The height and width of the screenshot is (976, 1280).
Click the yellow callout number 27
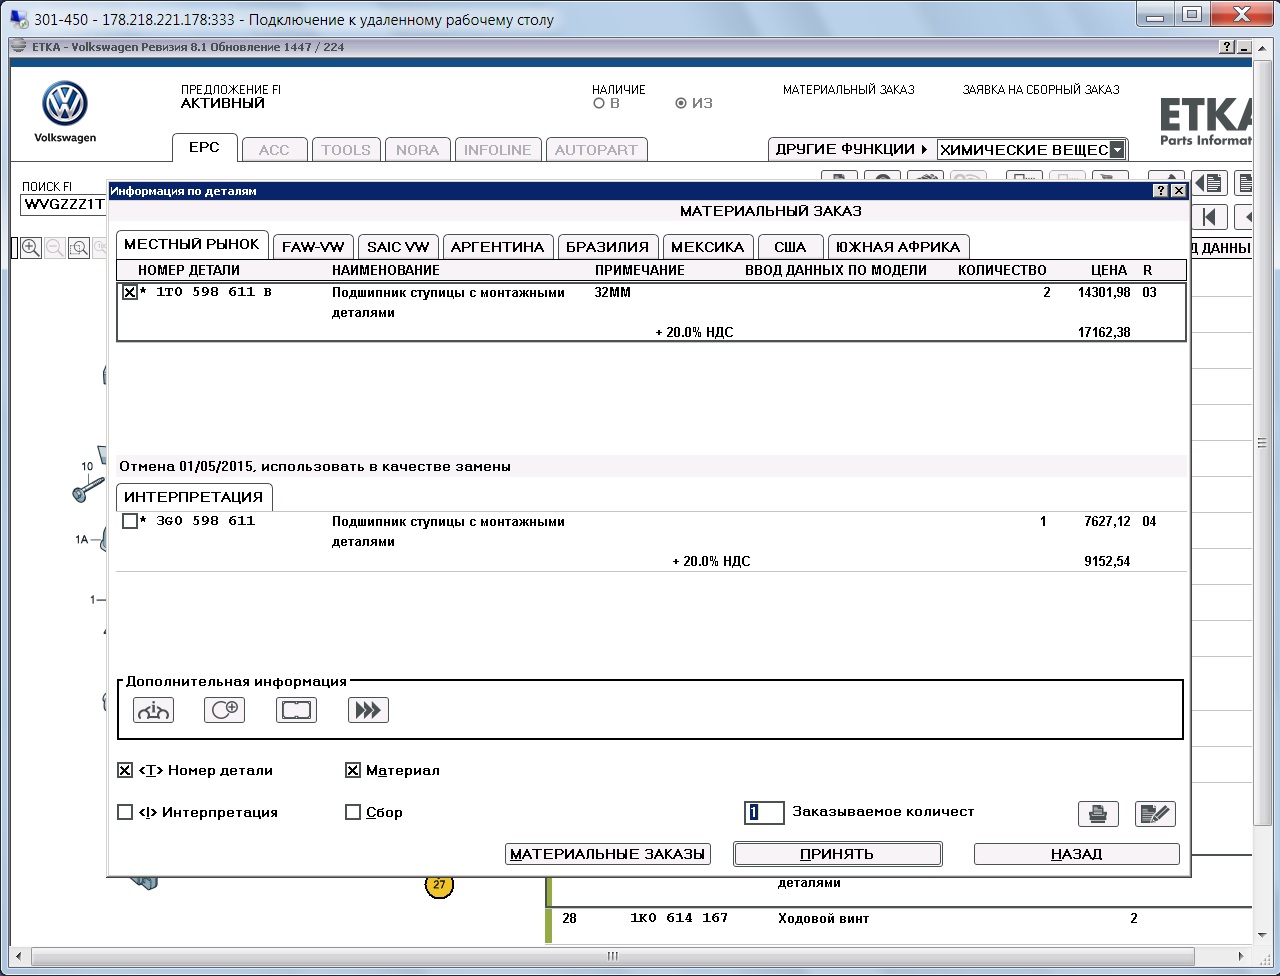[x=439, y=885]
